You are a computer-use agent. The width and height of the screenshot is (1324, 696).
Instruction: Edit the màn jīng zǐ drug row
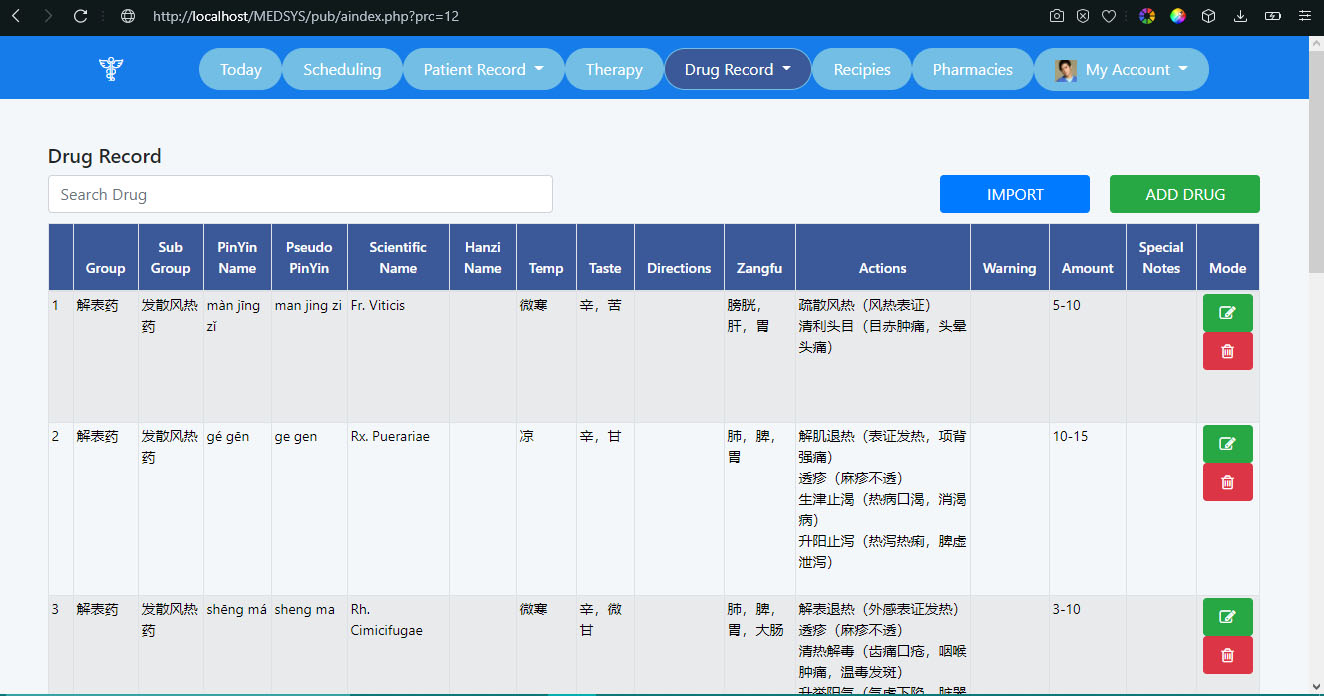click(1227, 313)
